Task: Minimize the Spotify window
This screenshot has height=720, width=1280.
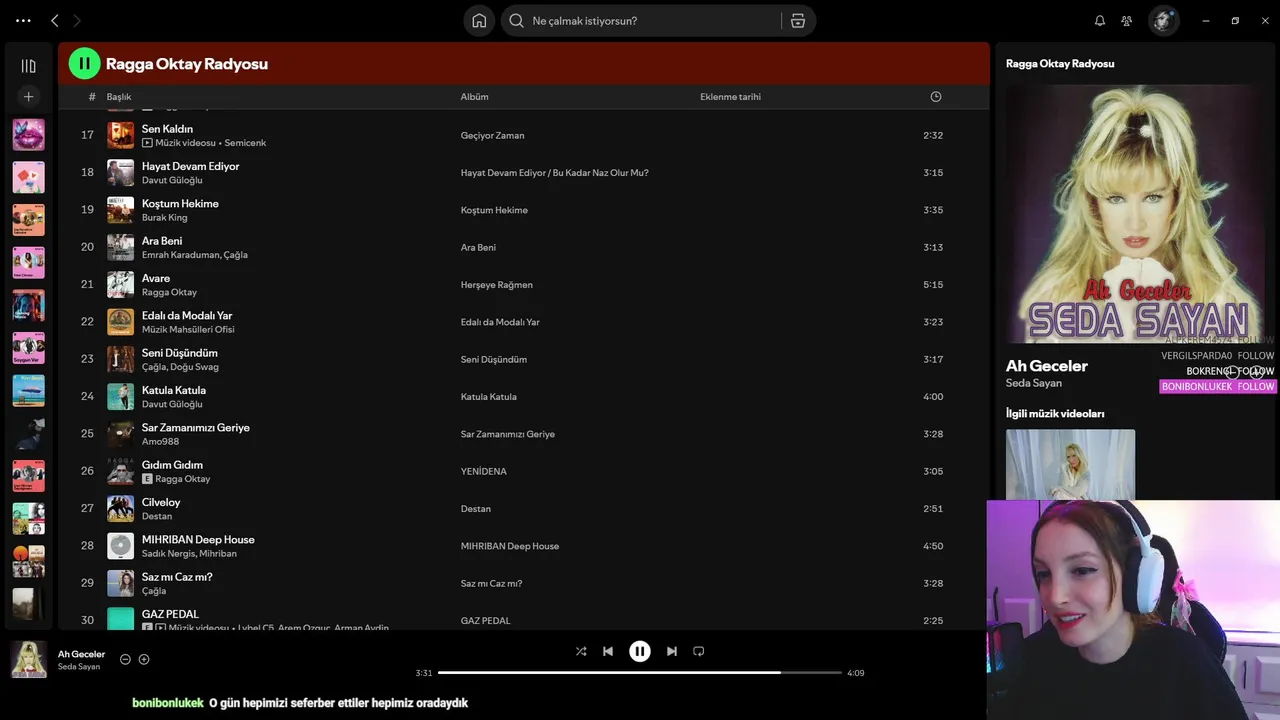Action: click(1206, 20)
